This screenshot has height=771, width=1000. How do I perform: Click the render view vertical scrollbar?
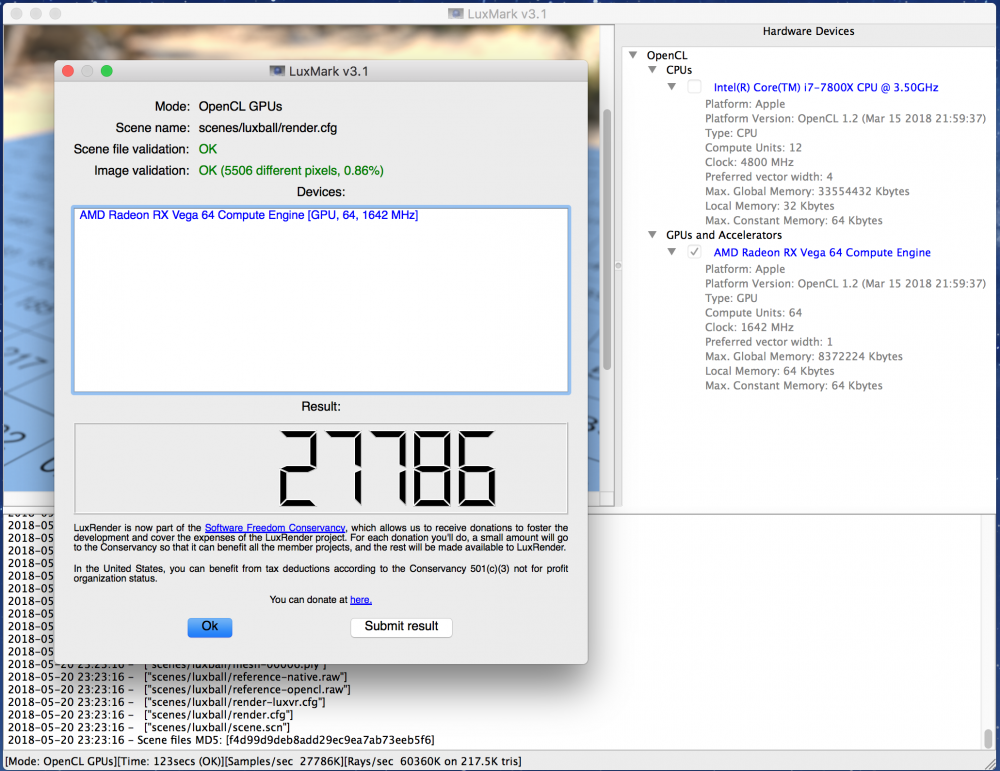pyautogui.click(x=607, y=239)
